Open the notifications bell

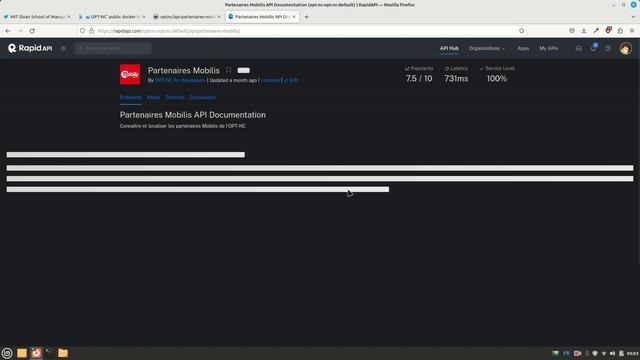pyautogui.click(x=593, y=48)
